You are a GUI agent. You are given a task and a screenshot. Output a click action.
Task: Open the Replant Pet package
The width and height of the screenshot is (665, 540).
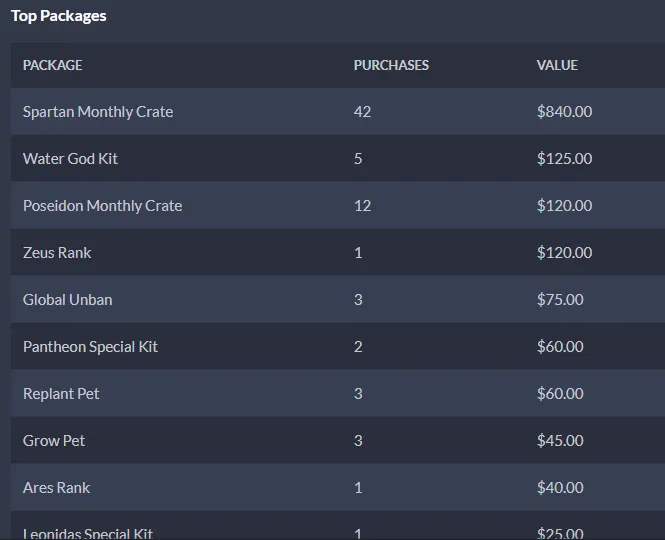(61, 394)
